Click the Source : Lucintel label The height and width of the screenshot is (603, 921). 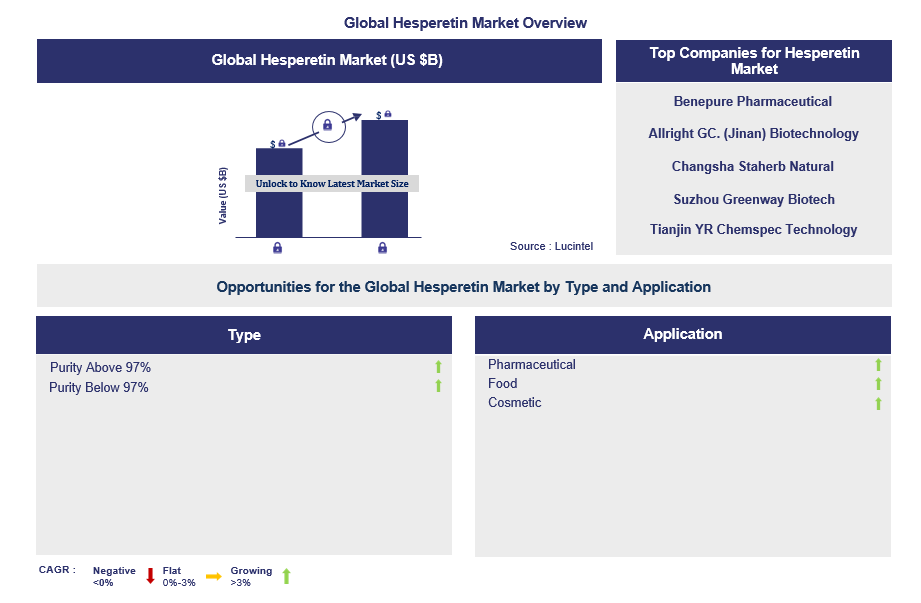(x=551, y=246)
